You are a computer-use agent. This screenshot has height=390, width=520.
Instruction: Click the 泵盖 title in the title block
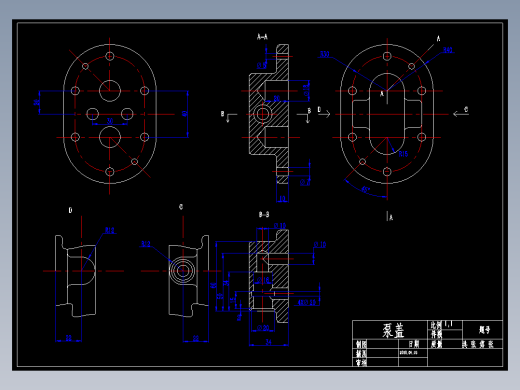click(393, 331)
